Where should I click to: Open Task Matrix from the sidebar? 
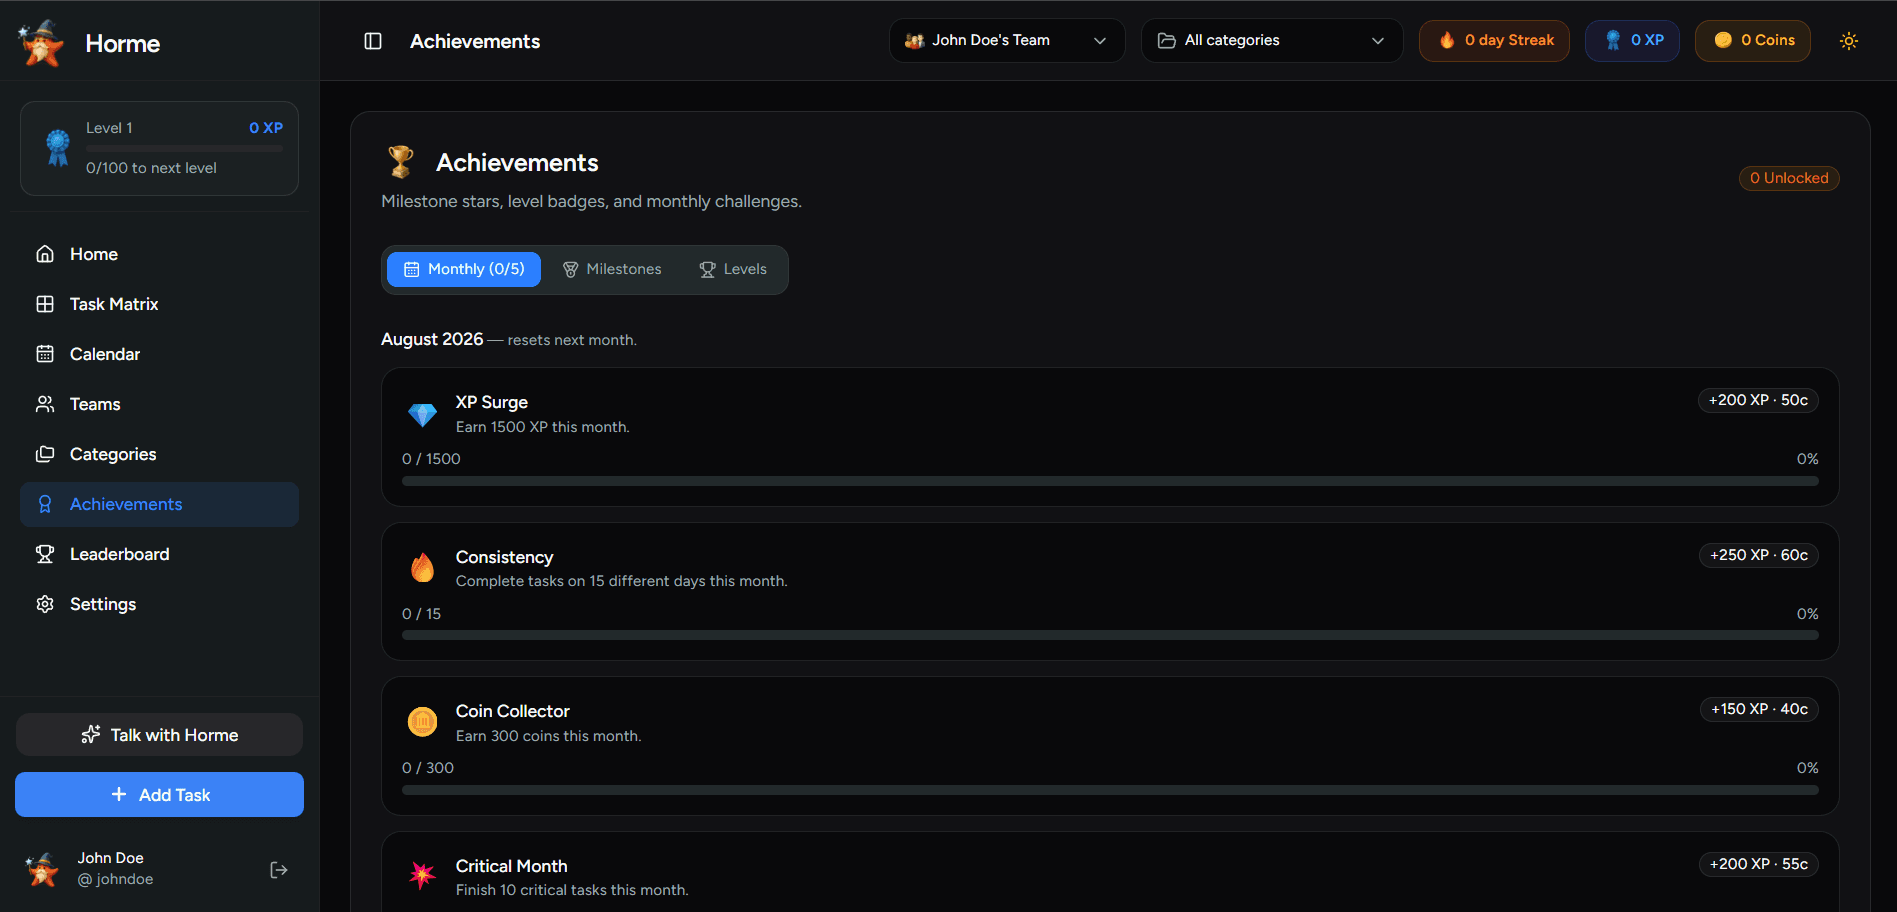(159, 304)
